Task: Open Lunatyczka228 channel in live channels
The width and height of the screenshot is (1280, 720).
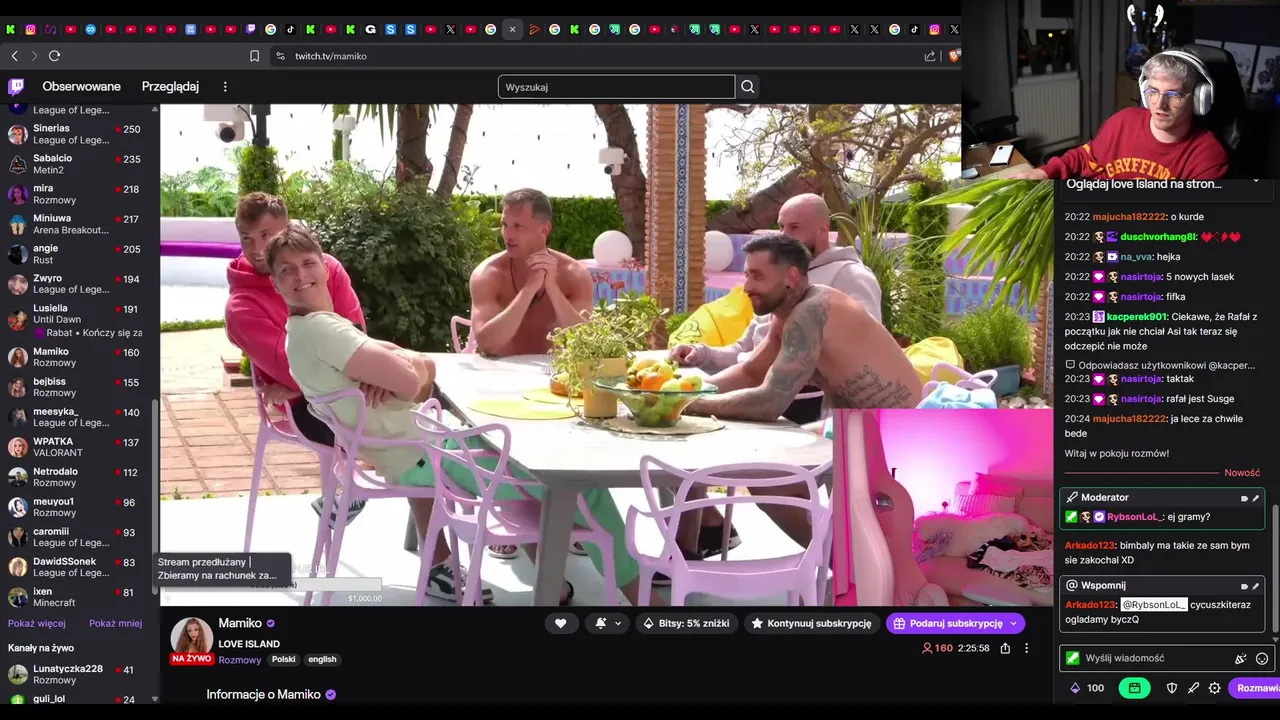Action: (75, 674)
